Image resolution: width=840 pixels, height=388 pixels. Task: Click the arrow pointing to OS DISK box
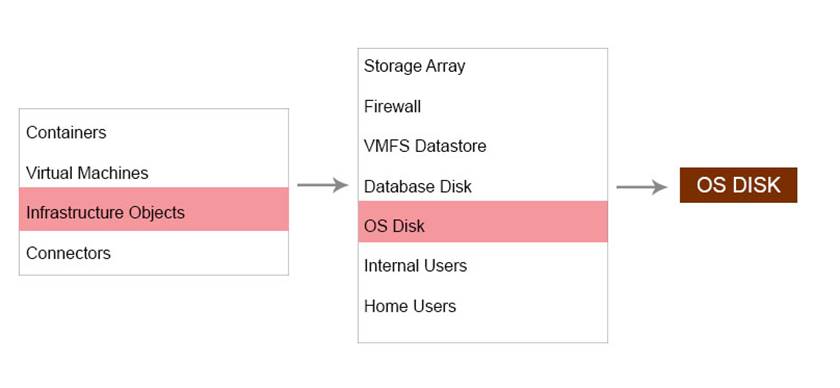pos(641,187)
